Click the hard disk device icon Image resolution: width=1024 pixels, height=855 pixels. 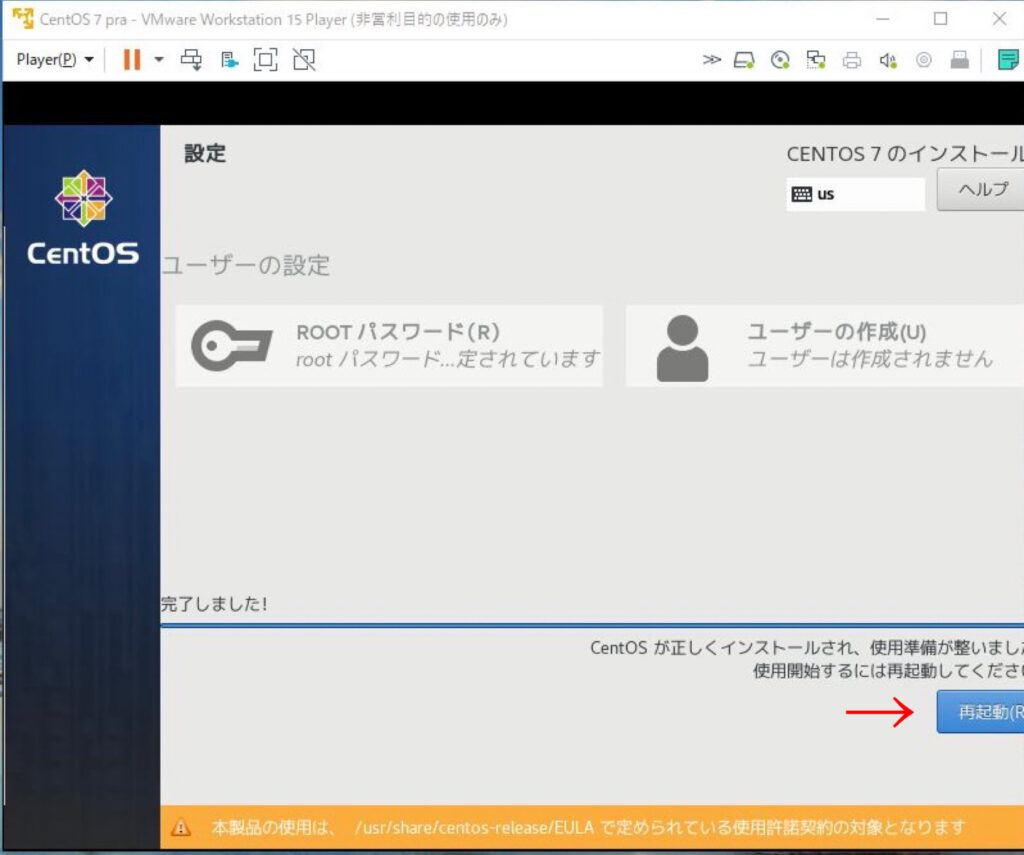click(x=744, y=60)
